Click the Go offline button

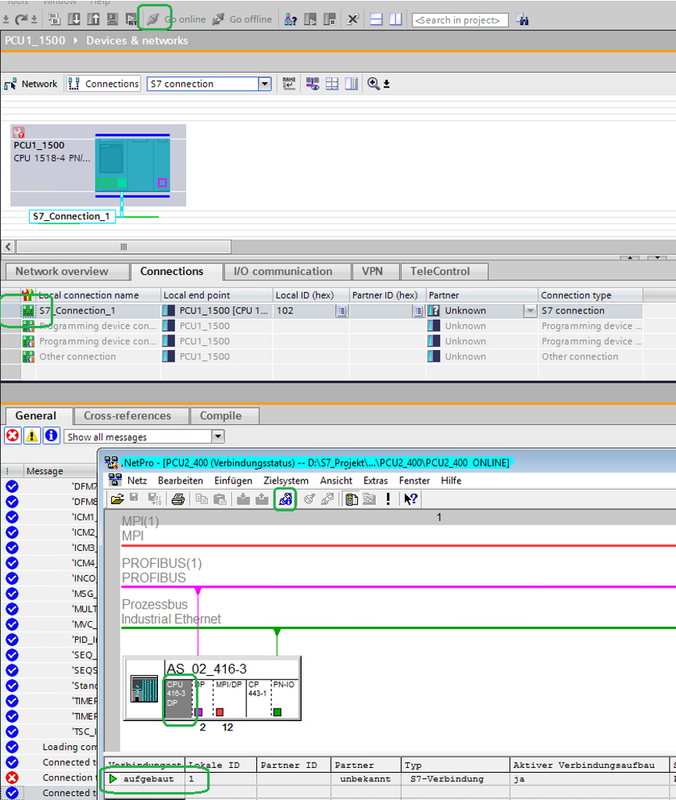[242, 19]
